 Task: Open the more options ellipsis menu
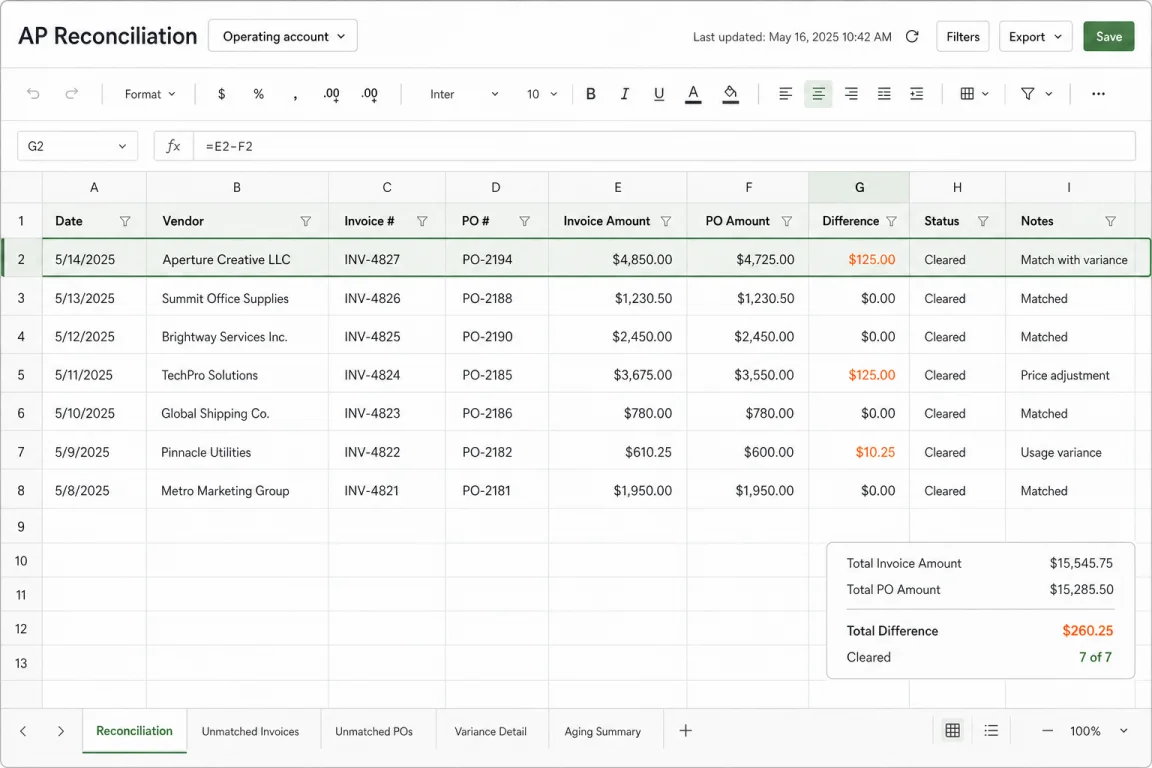click(1098, 94)
